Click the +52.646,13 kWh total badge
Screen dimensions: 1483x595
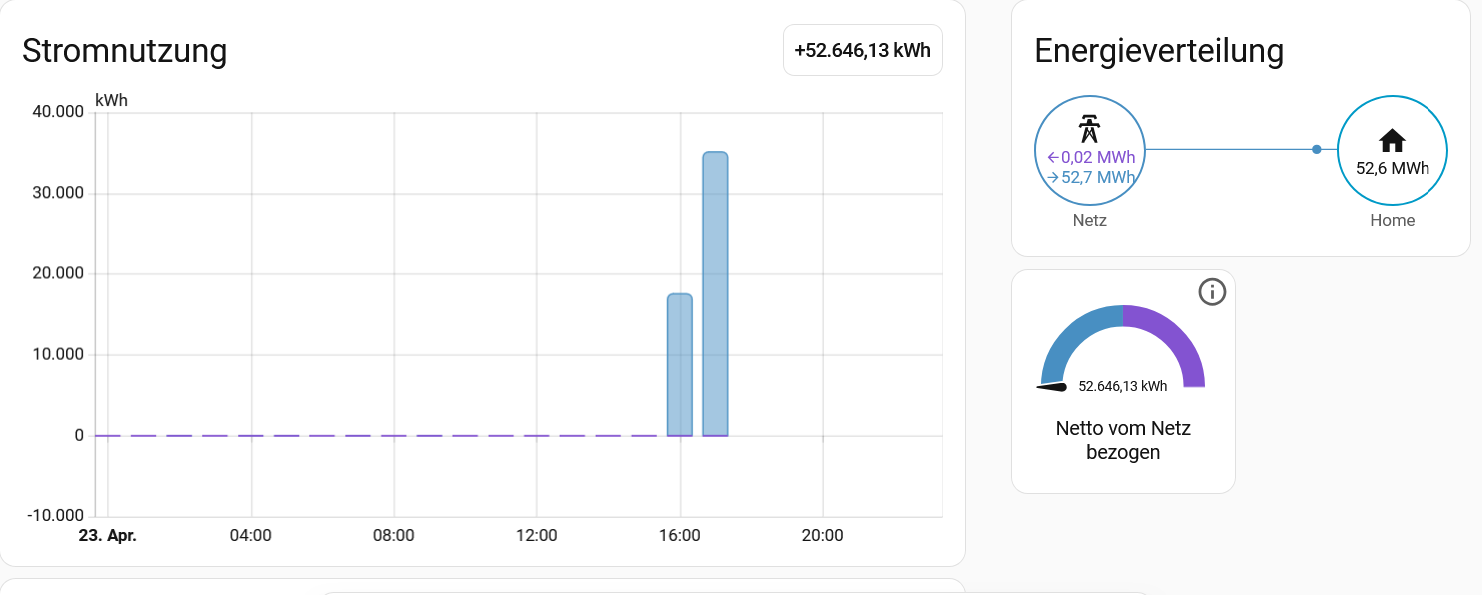862,50
